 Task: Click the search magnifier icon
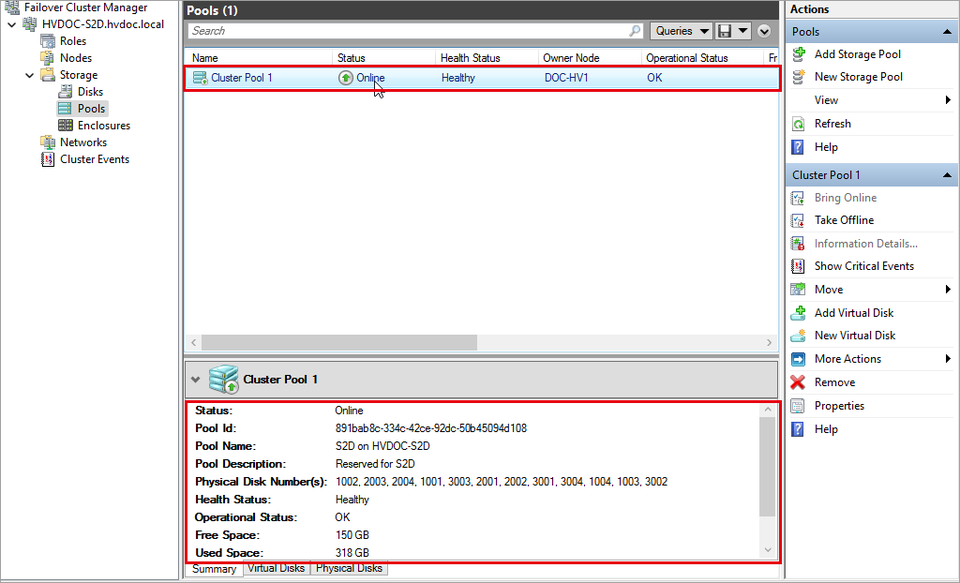click(635, 31)
